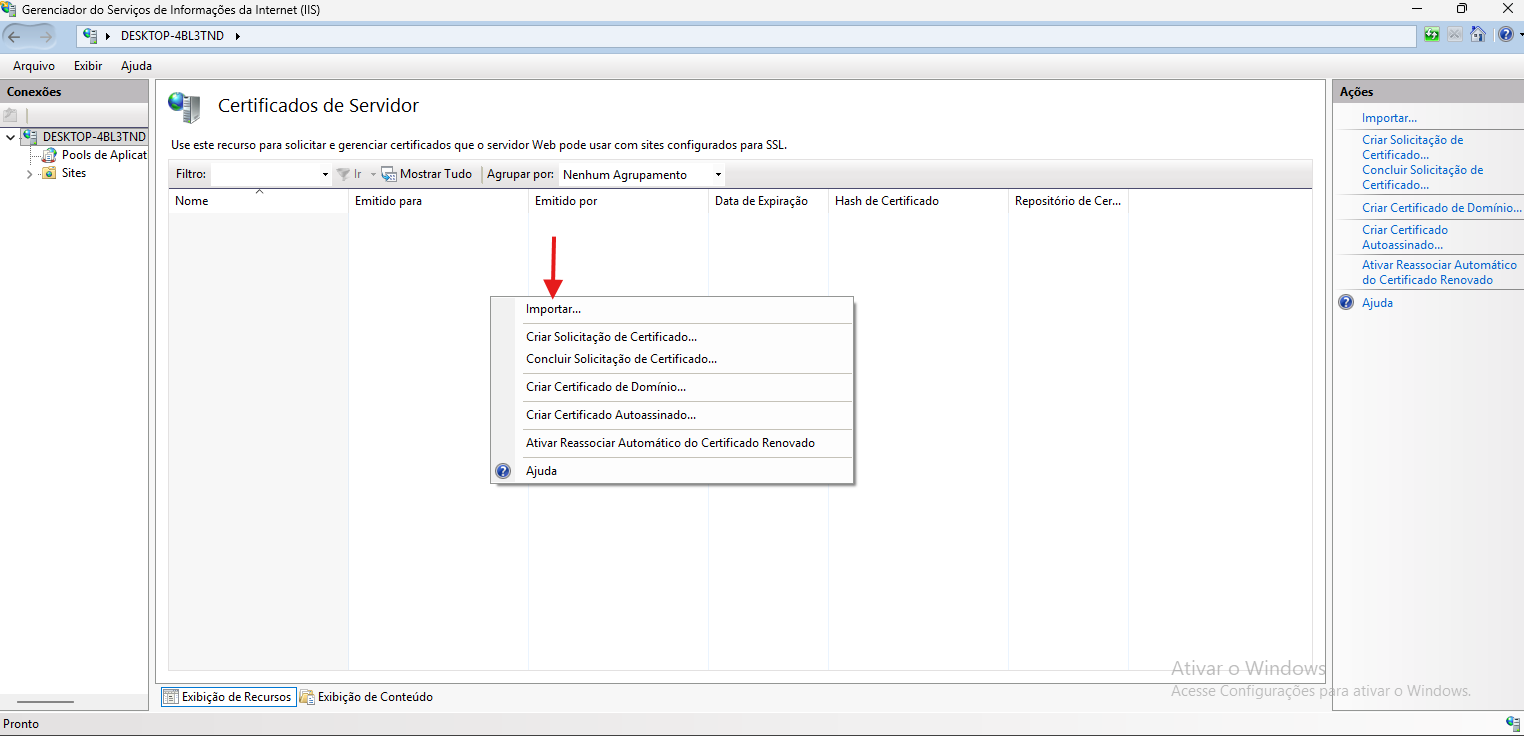Click the green refresh page icon
1524x736 pixels.
[1433, 35]
